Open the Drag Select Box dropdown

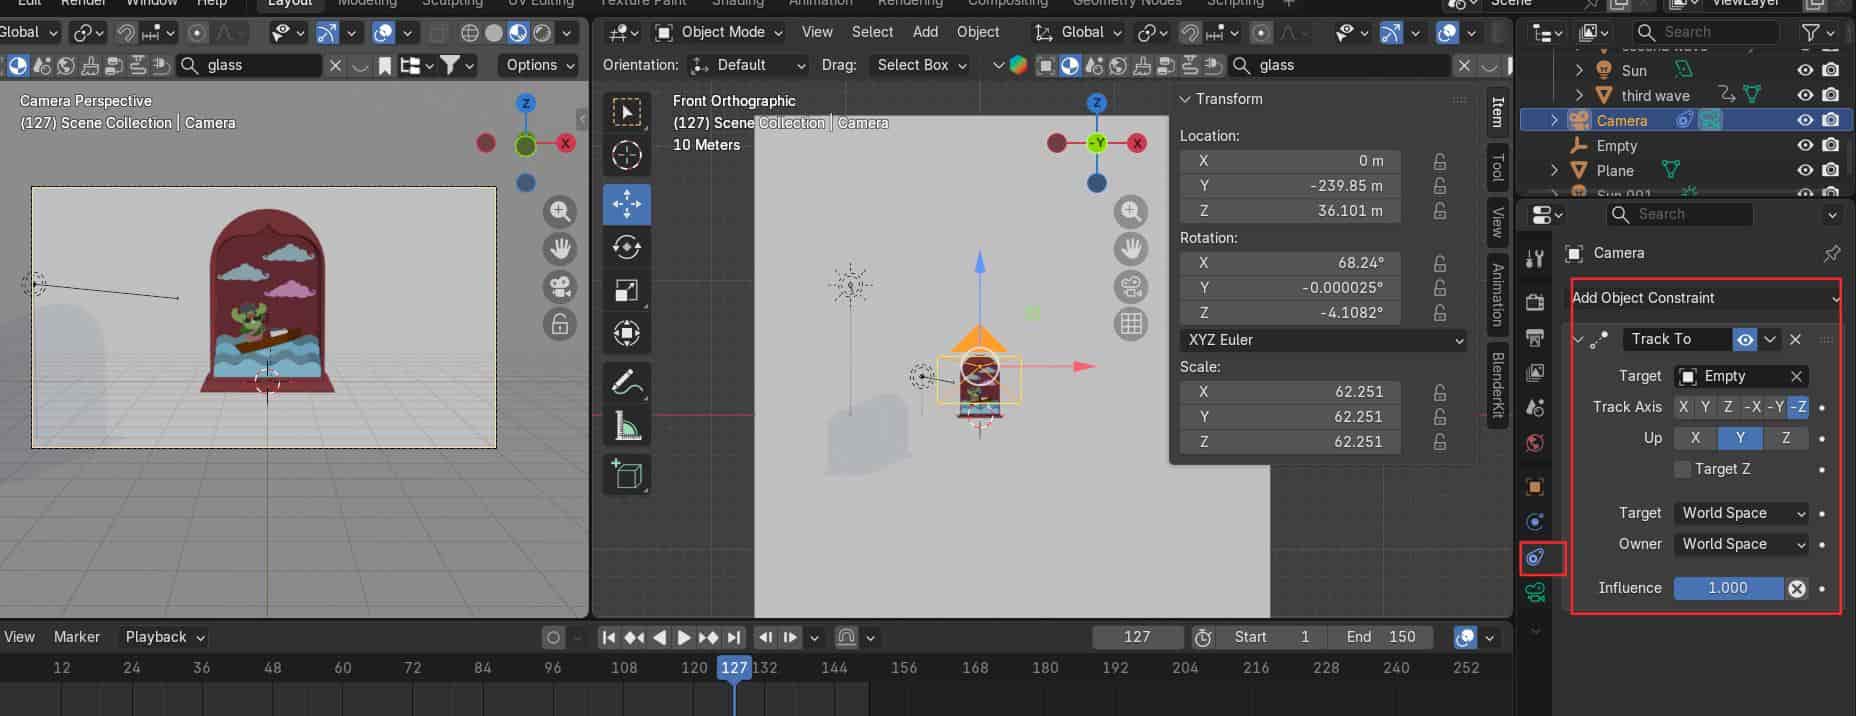pyautogui.click(x=921, y=65)
